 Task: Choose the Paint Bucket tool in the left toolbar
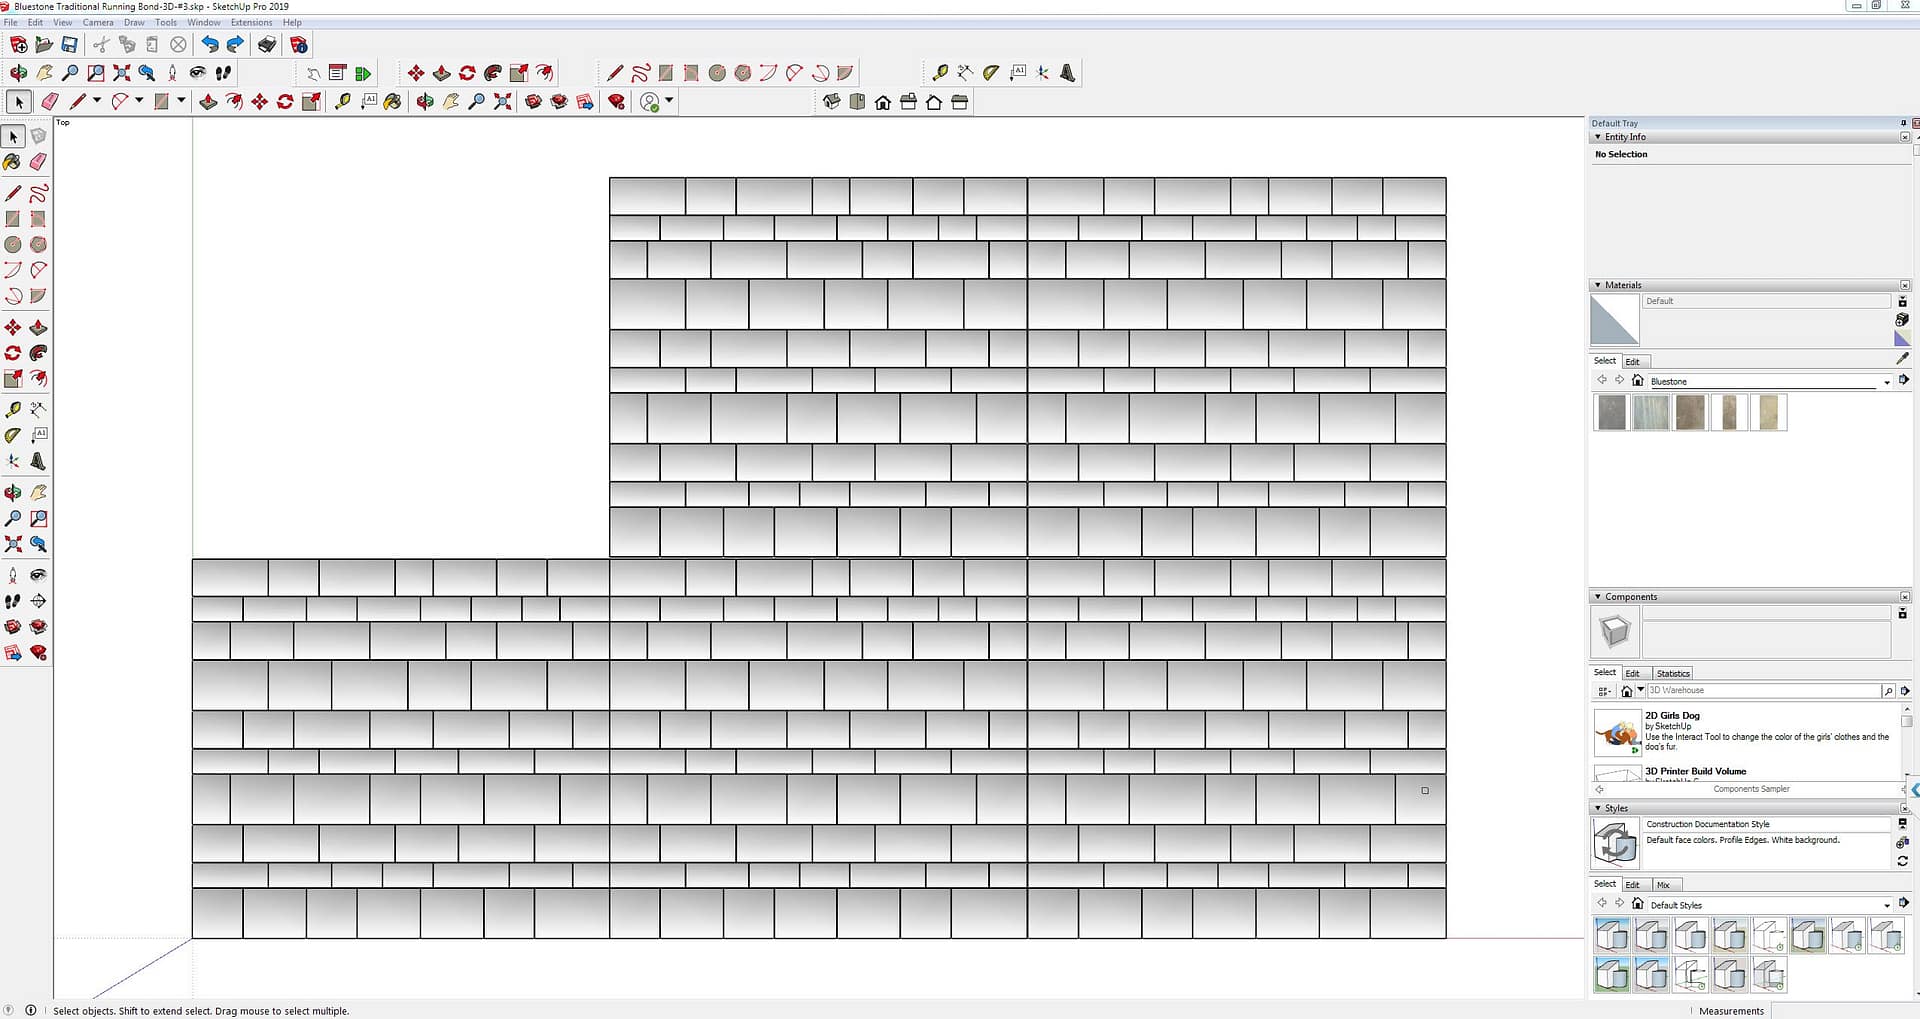[13, 162]
